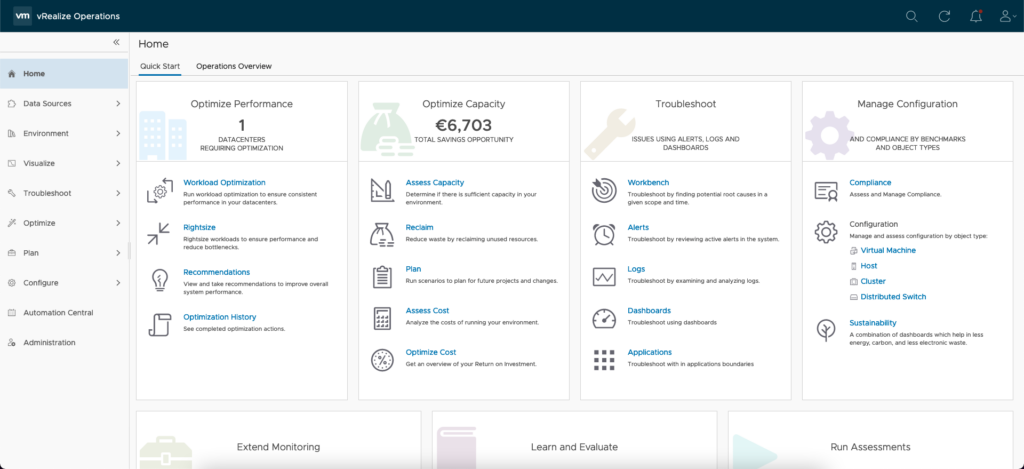The width and height of the screenshot is (1024, 469).
Task: Expand the Optimize sidebar chevron
Action: tap(118, 223)
